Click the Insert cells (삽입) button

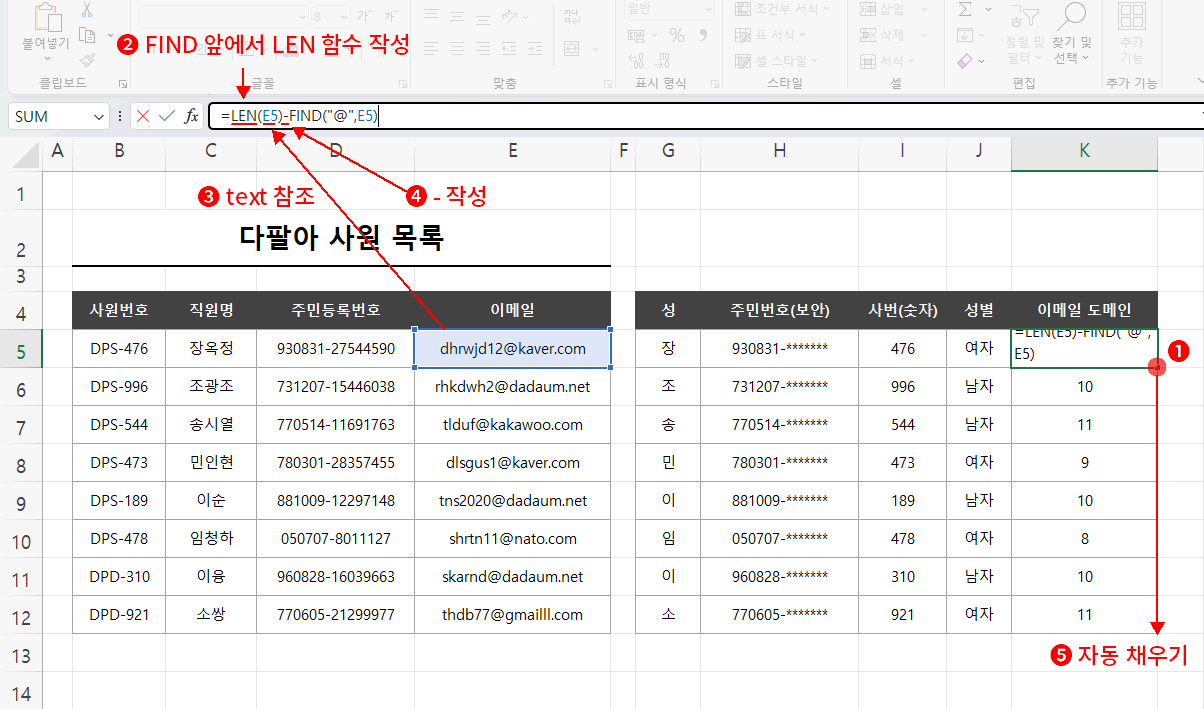[895, 9]
